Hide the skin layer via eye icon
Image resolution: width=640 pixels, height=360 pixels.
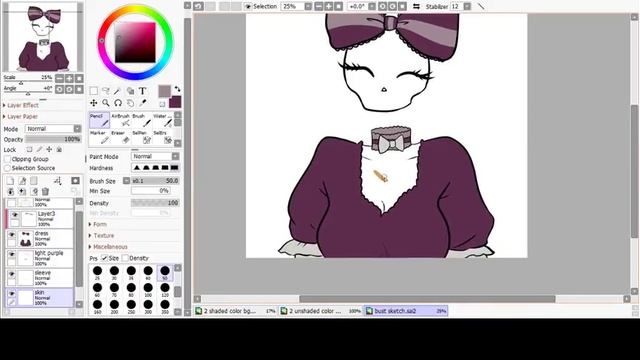pos(12,293)
